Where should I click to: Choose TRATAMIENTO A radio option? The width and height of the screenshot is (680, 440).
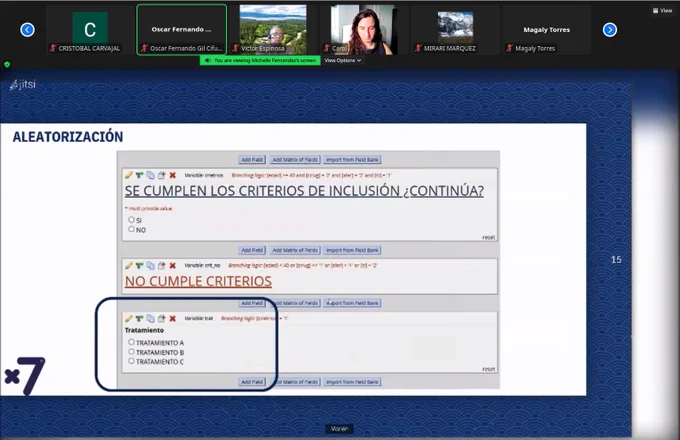131,342
